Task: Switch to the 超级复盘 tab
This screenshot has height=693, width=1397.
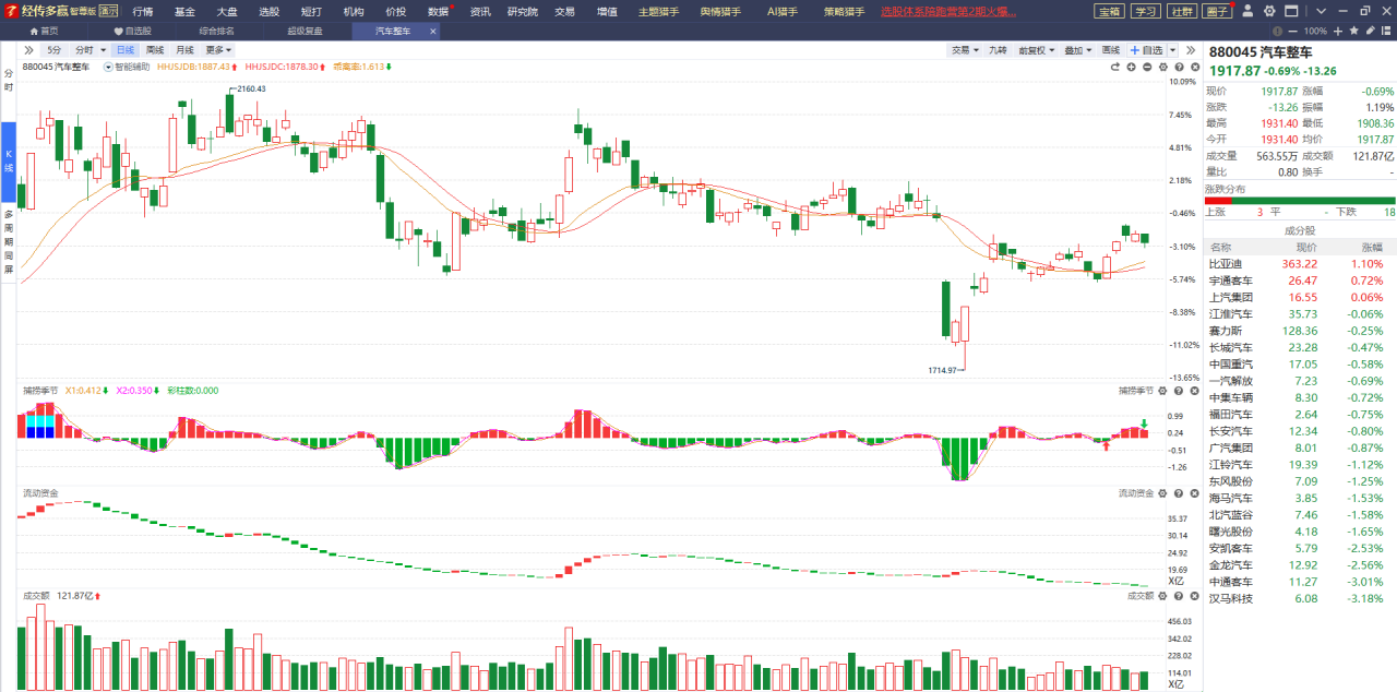Action: click(x=305, y=31)
